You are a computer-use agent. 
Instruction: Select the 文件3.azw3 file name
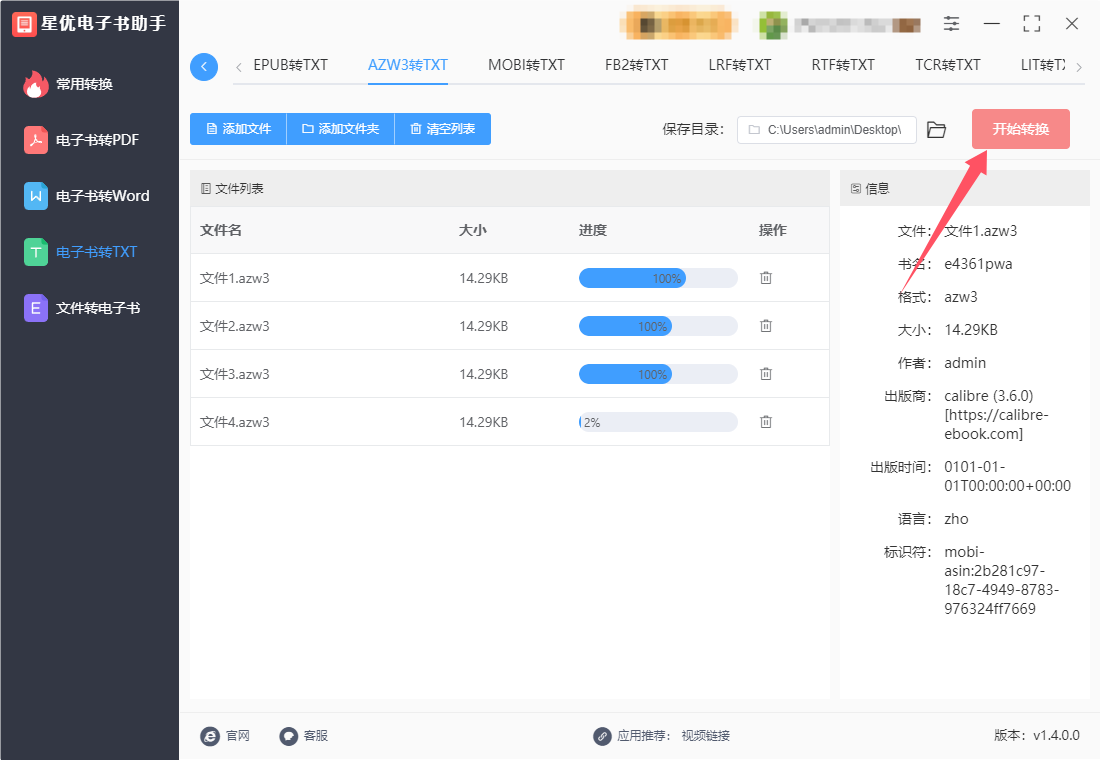(x=234, y=374)
